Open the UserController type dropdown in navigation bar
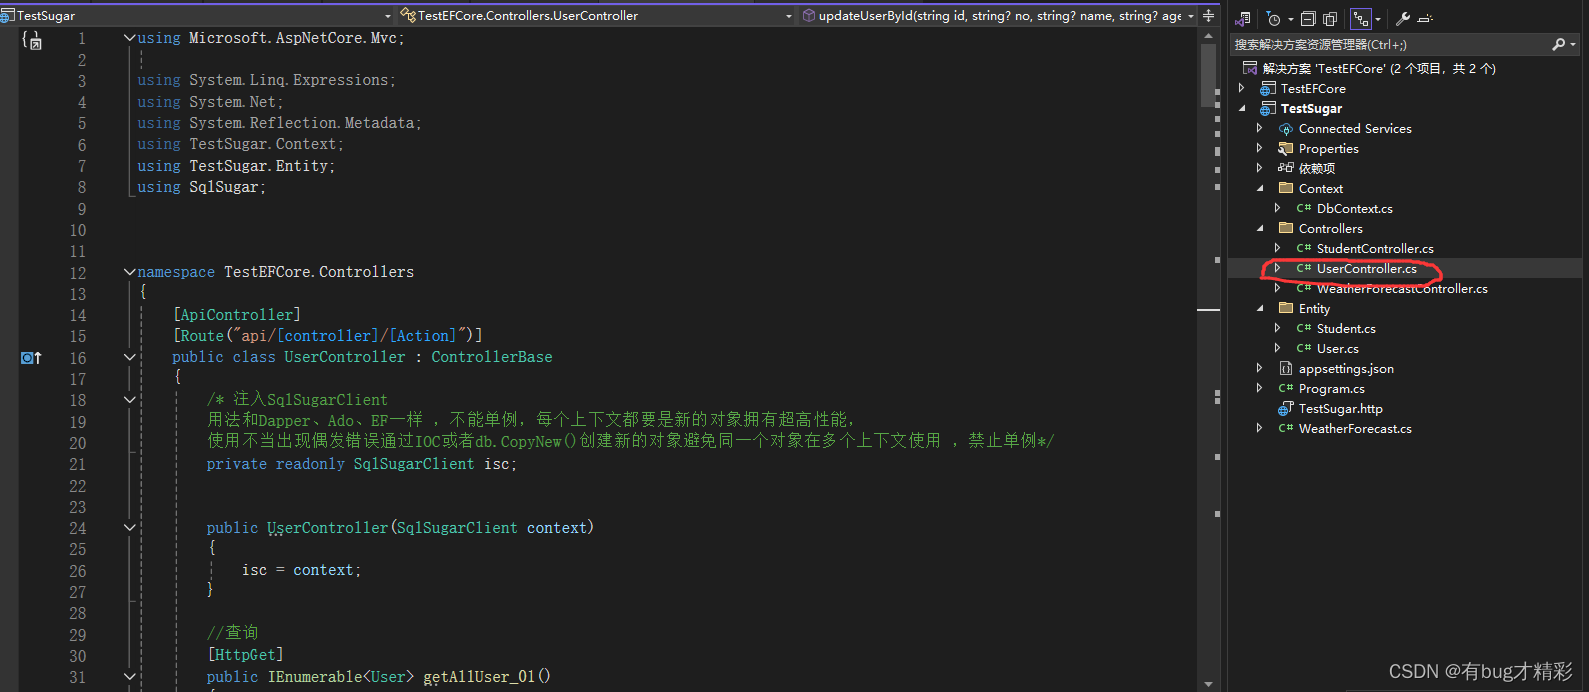Viewport: 1589px width, 692px height. (x=789, y=16)
